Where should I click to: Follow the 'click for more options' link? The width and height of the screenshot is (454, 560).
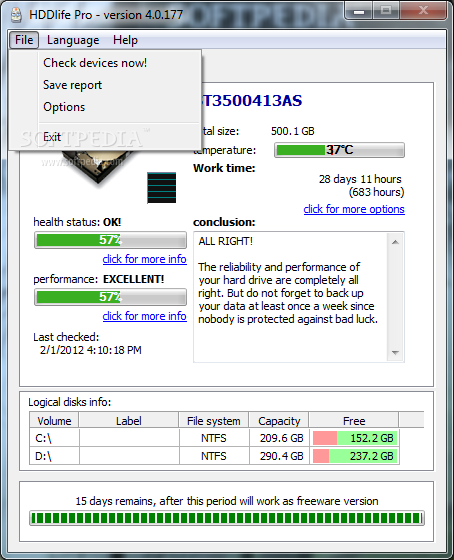[x=354, y=209]
